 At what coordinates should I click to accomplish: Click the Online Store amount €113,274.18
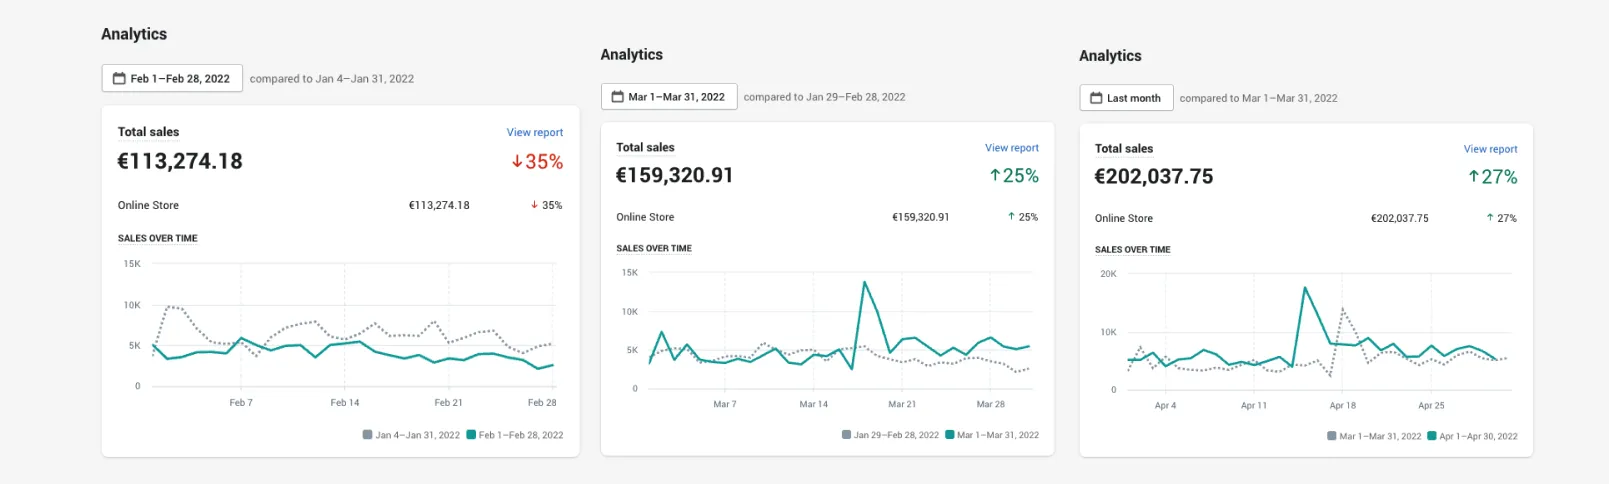439,205
